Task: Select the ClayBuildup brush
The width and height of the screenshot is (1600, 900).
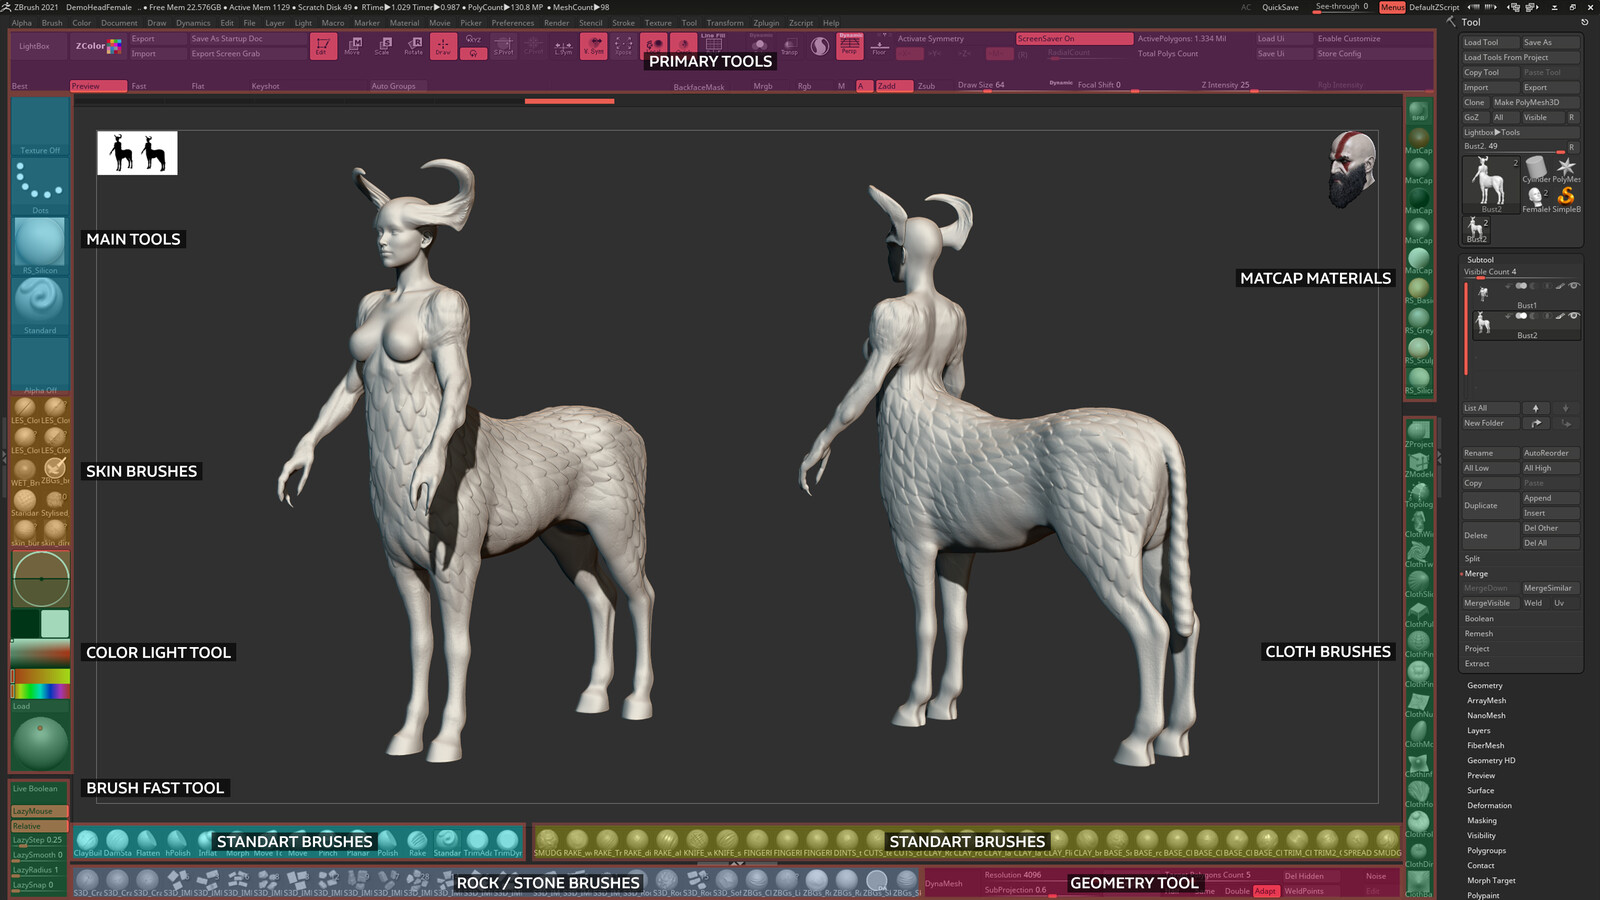Action: (87, 842)
